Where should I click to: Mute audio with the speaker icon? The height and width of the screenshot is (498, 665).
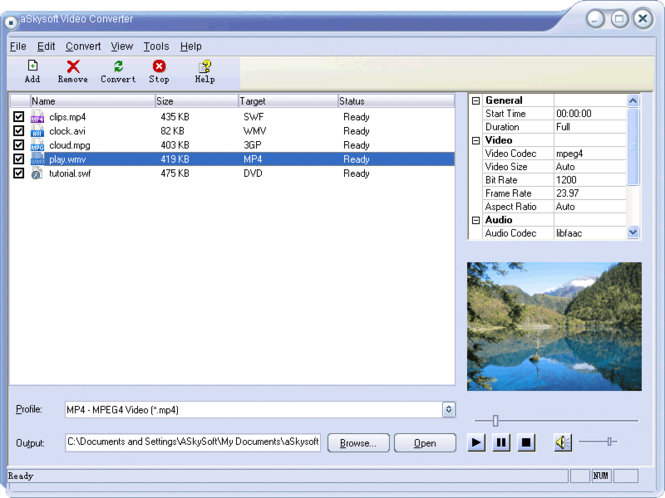click(x=563, y=443)
